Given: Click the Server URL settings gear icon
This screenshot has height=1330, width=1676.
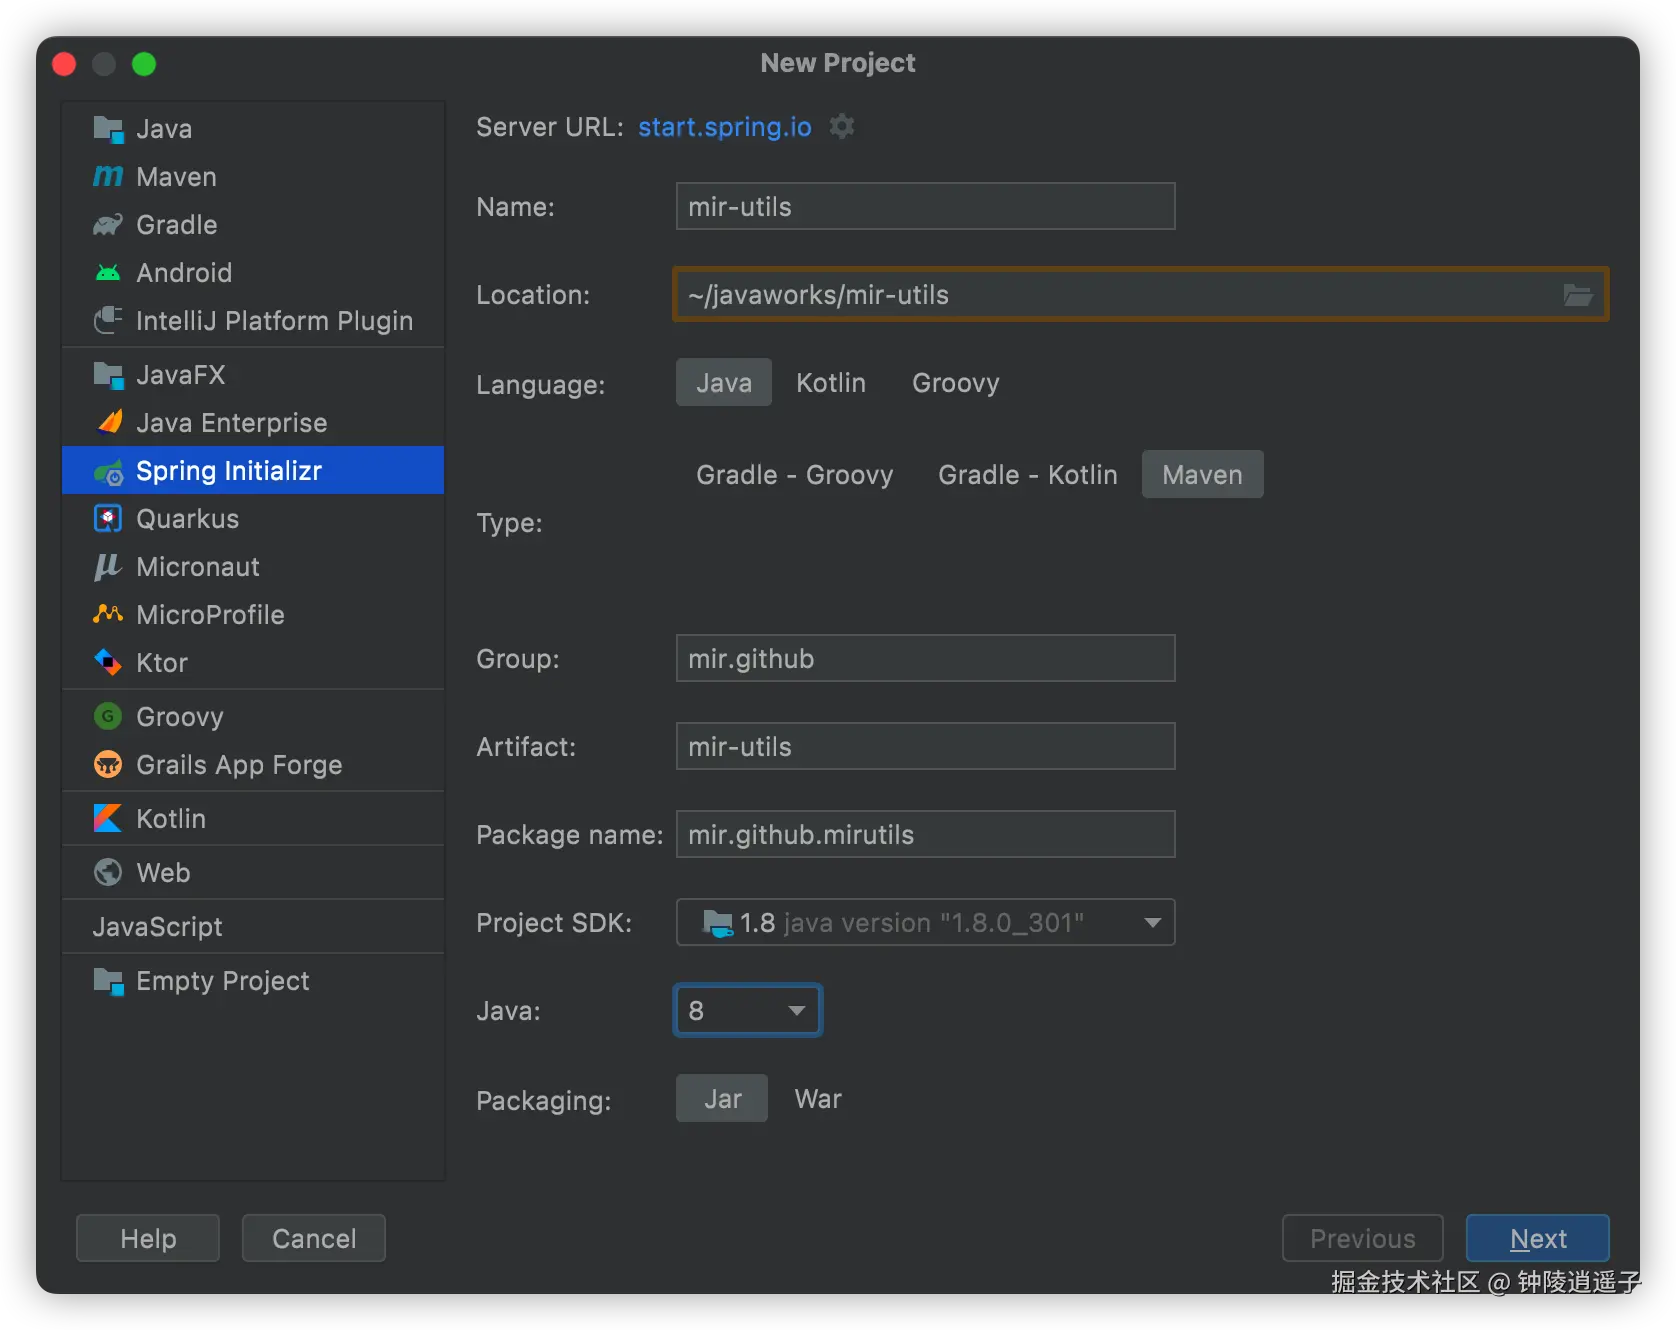Looking at the screenshot, I should 842,127.
